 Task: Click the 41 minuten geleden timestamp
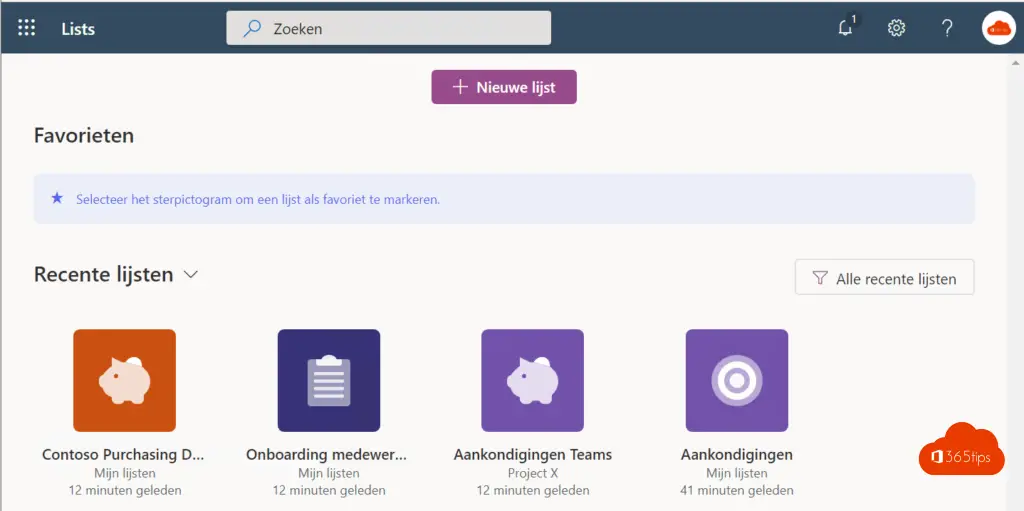click(x=737, y=490)
